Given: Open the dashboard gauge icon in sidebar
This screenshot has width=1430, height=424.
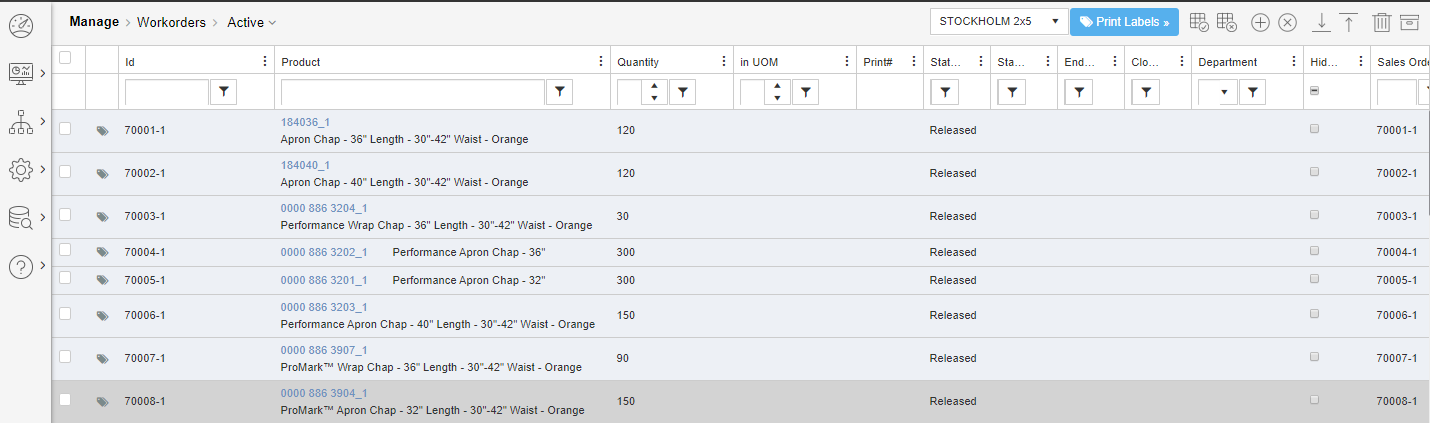Looking at the screenshot, I should click(x=20, y=25).
